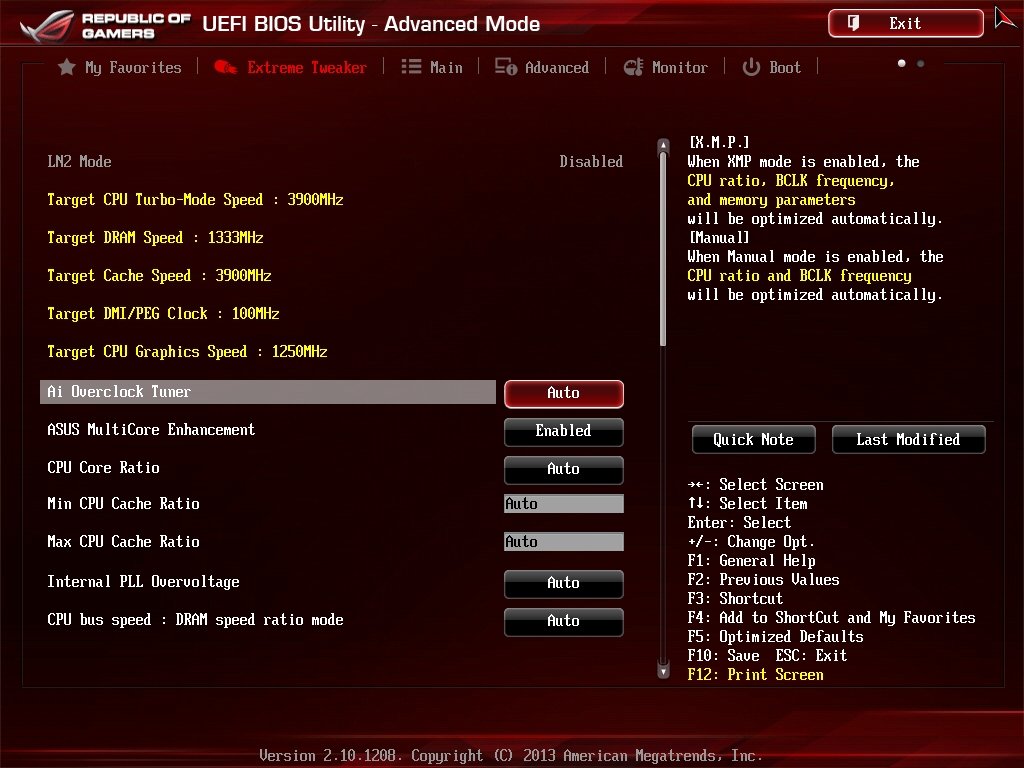1024x768 pixels.
Task: Click the ROG logo in the header
Action: (x=48, y=22)
